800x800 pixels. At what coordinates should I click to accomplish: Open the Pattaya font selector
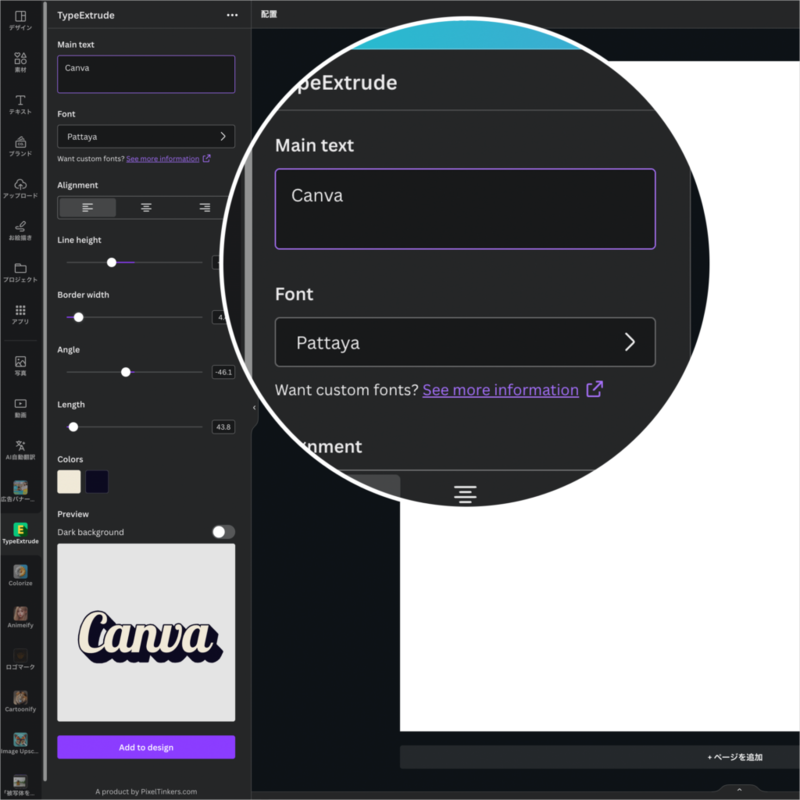146,137
